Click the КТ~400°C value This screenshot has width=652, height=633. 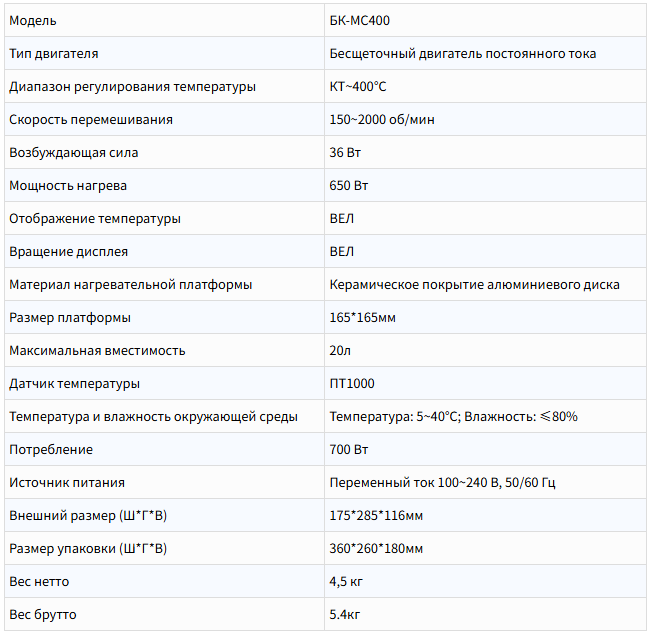358,87
